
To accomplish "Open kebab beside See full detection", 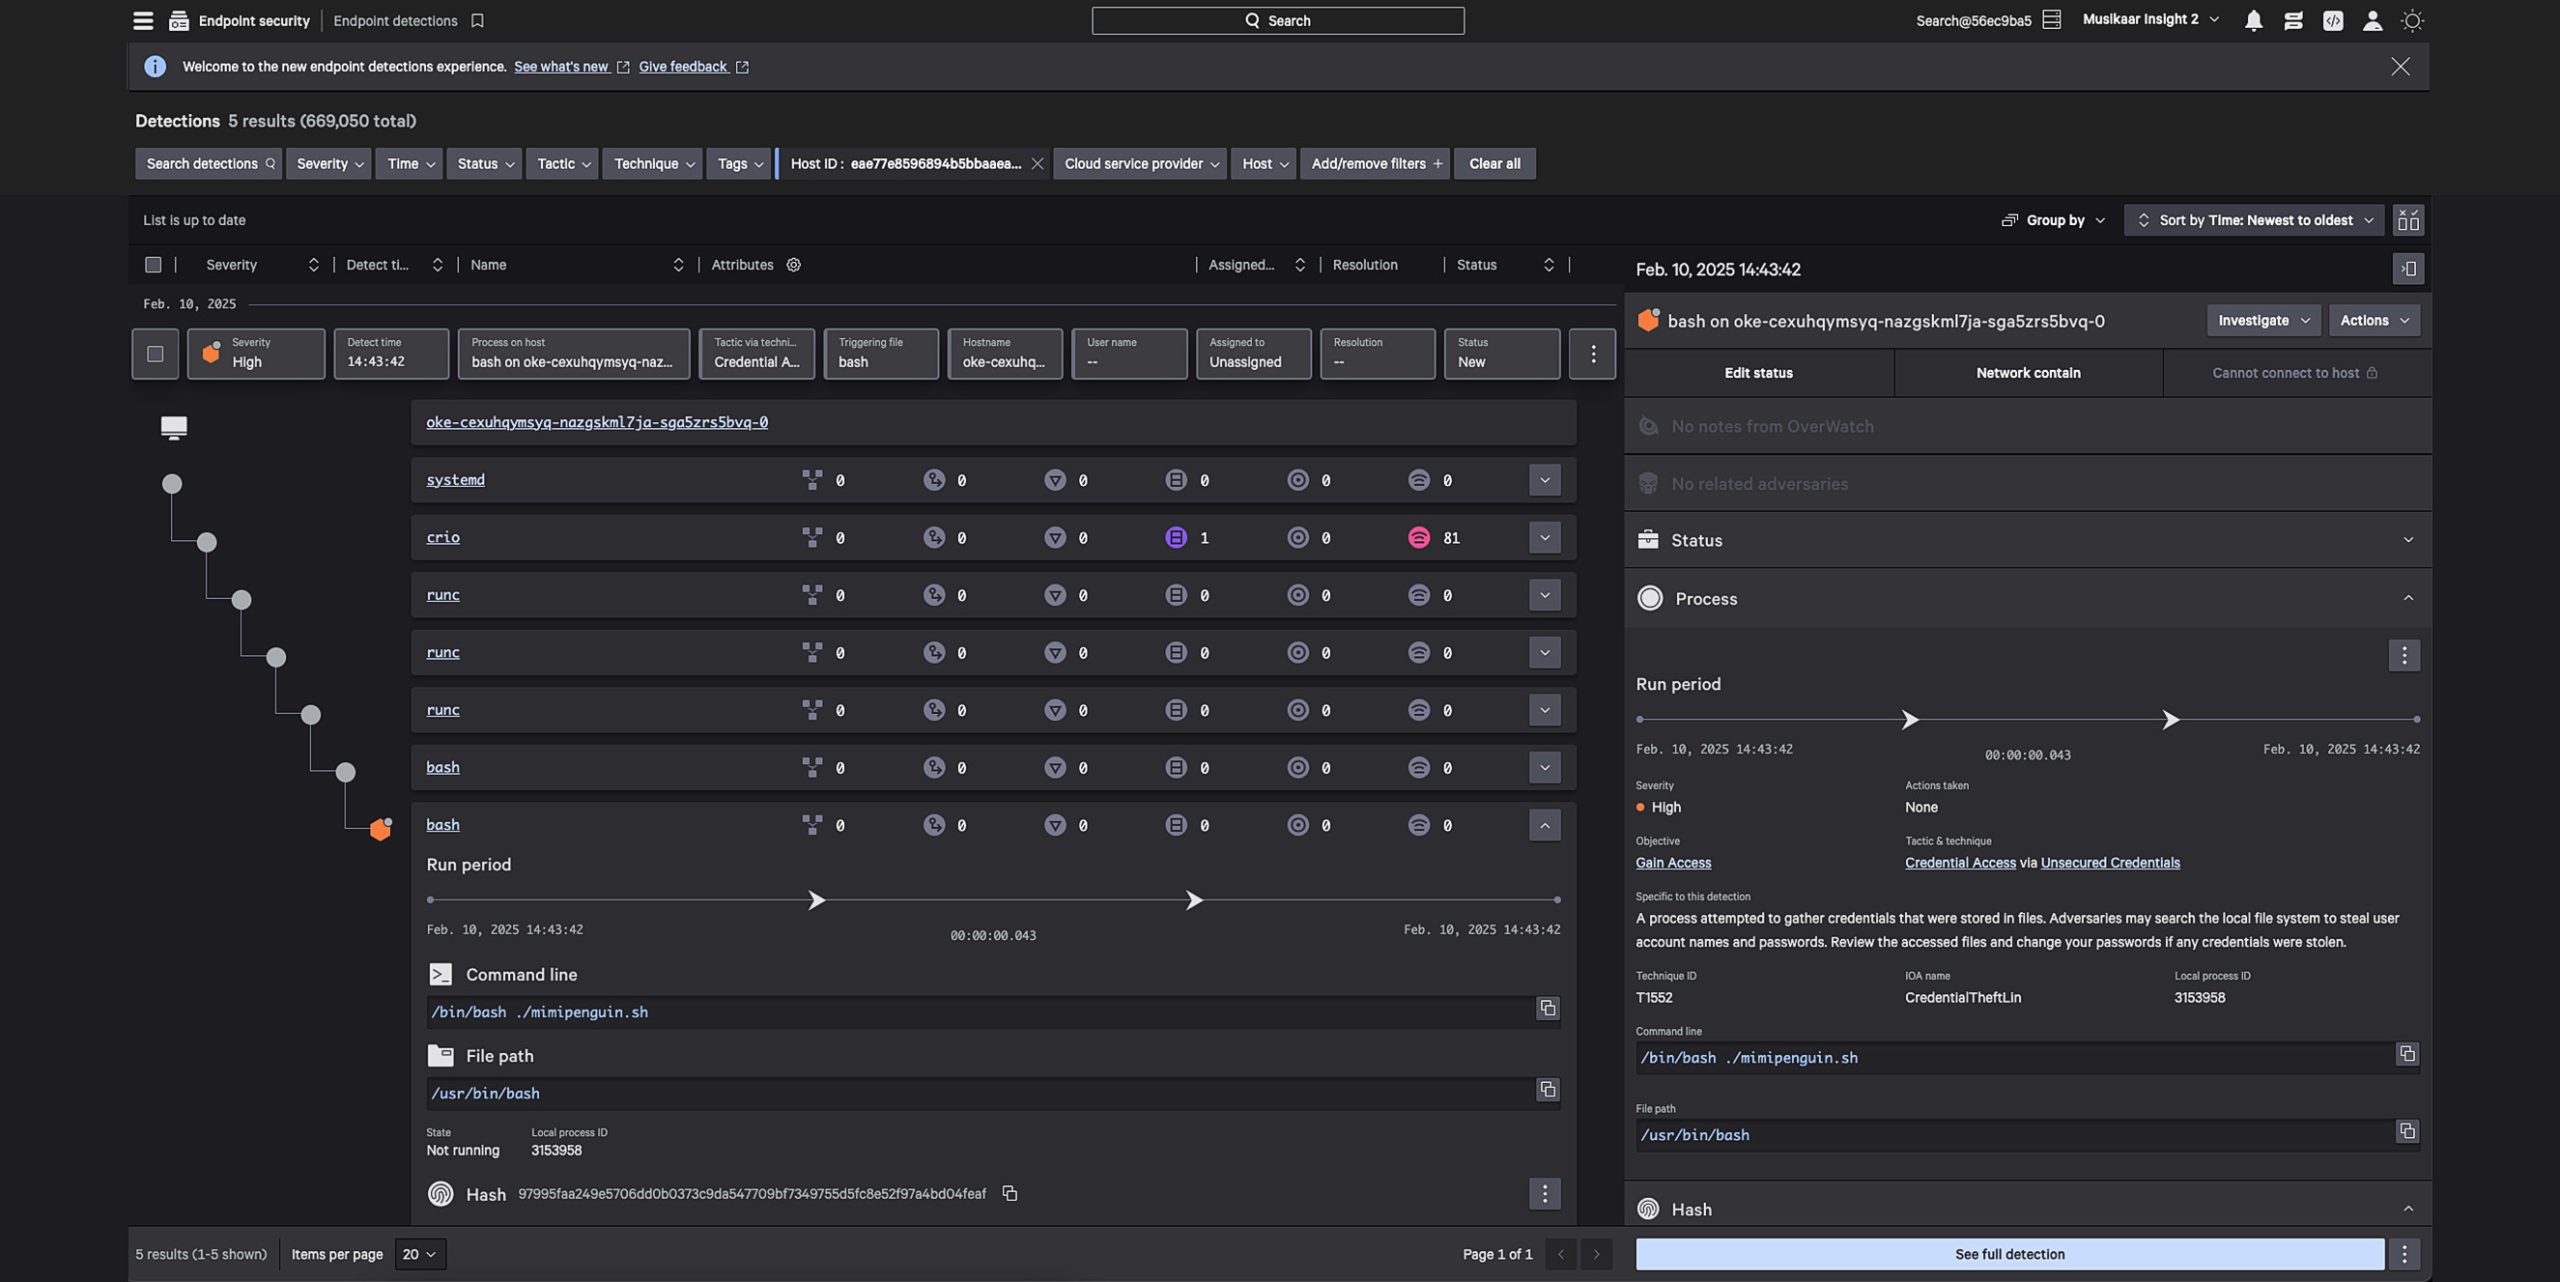I will [2404, 1254].
